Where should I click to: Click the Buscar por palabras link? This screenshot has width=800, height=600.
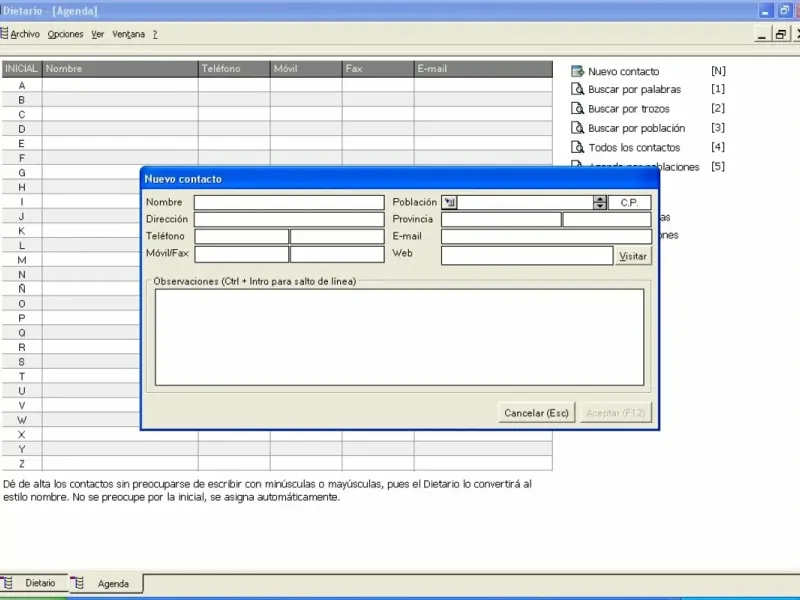634,89
